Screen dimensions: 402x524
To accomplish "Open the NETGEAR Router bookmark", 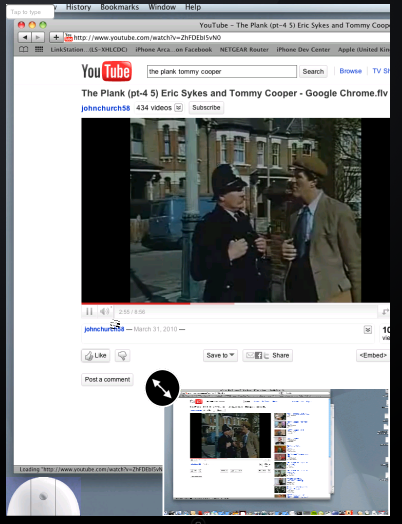I will 244,49.
